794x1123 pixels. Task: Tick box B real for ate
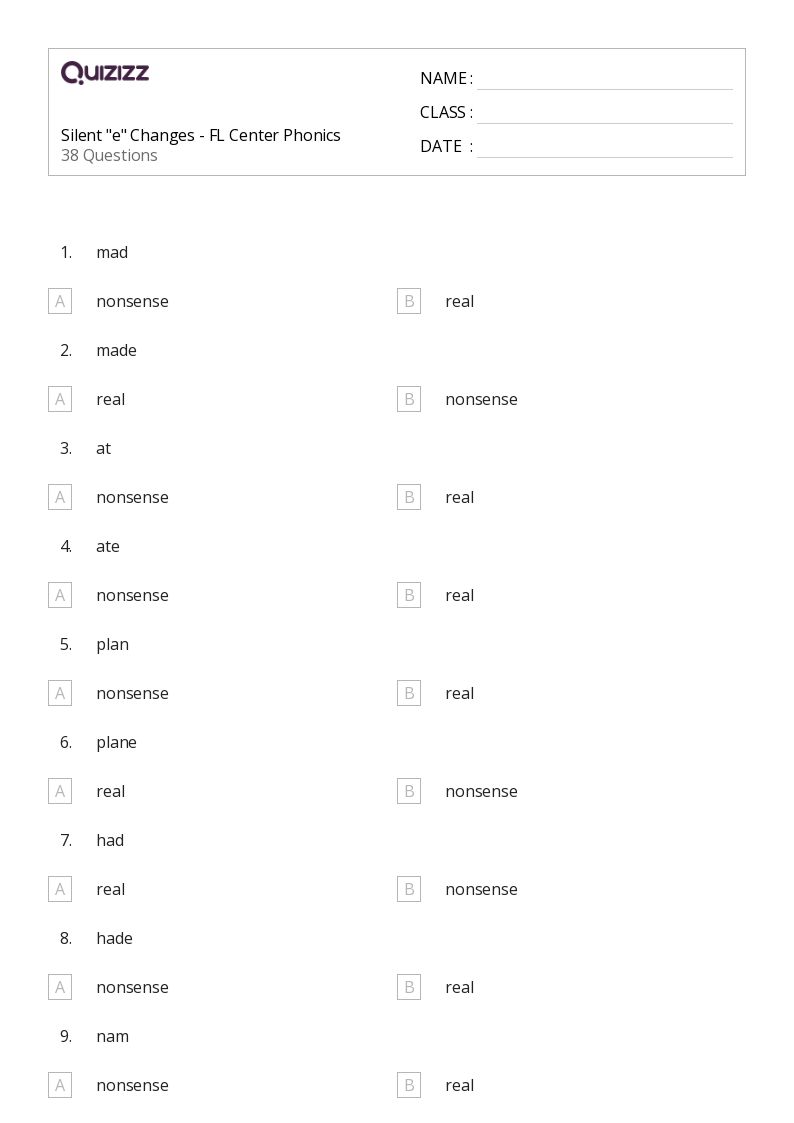(409, 595)
